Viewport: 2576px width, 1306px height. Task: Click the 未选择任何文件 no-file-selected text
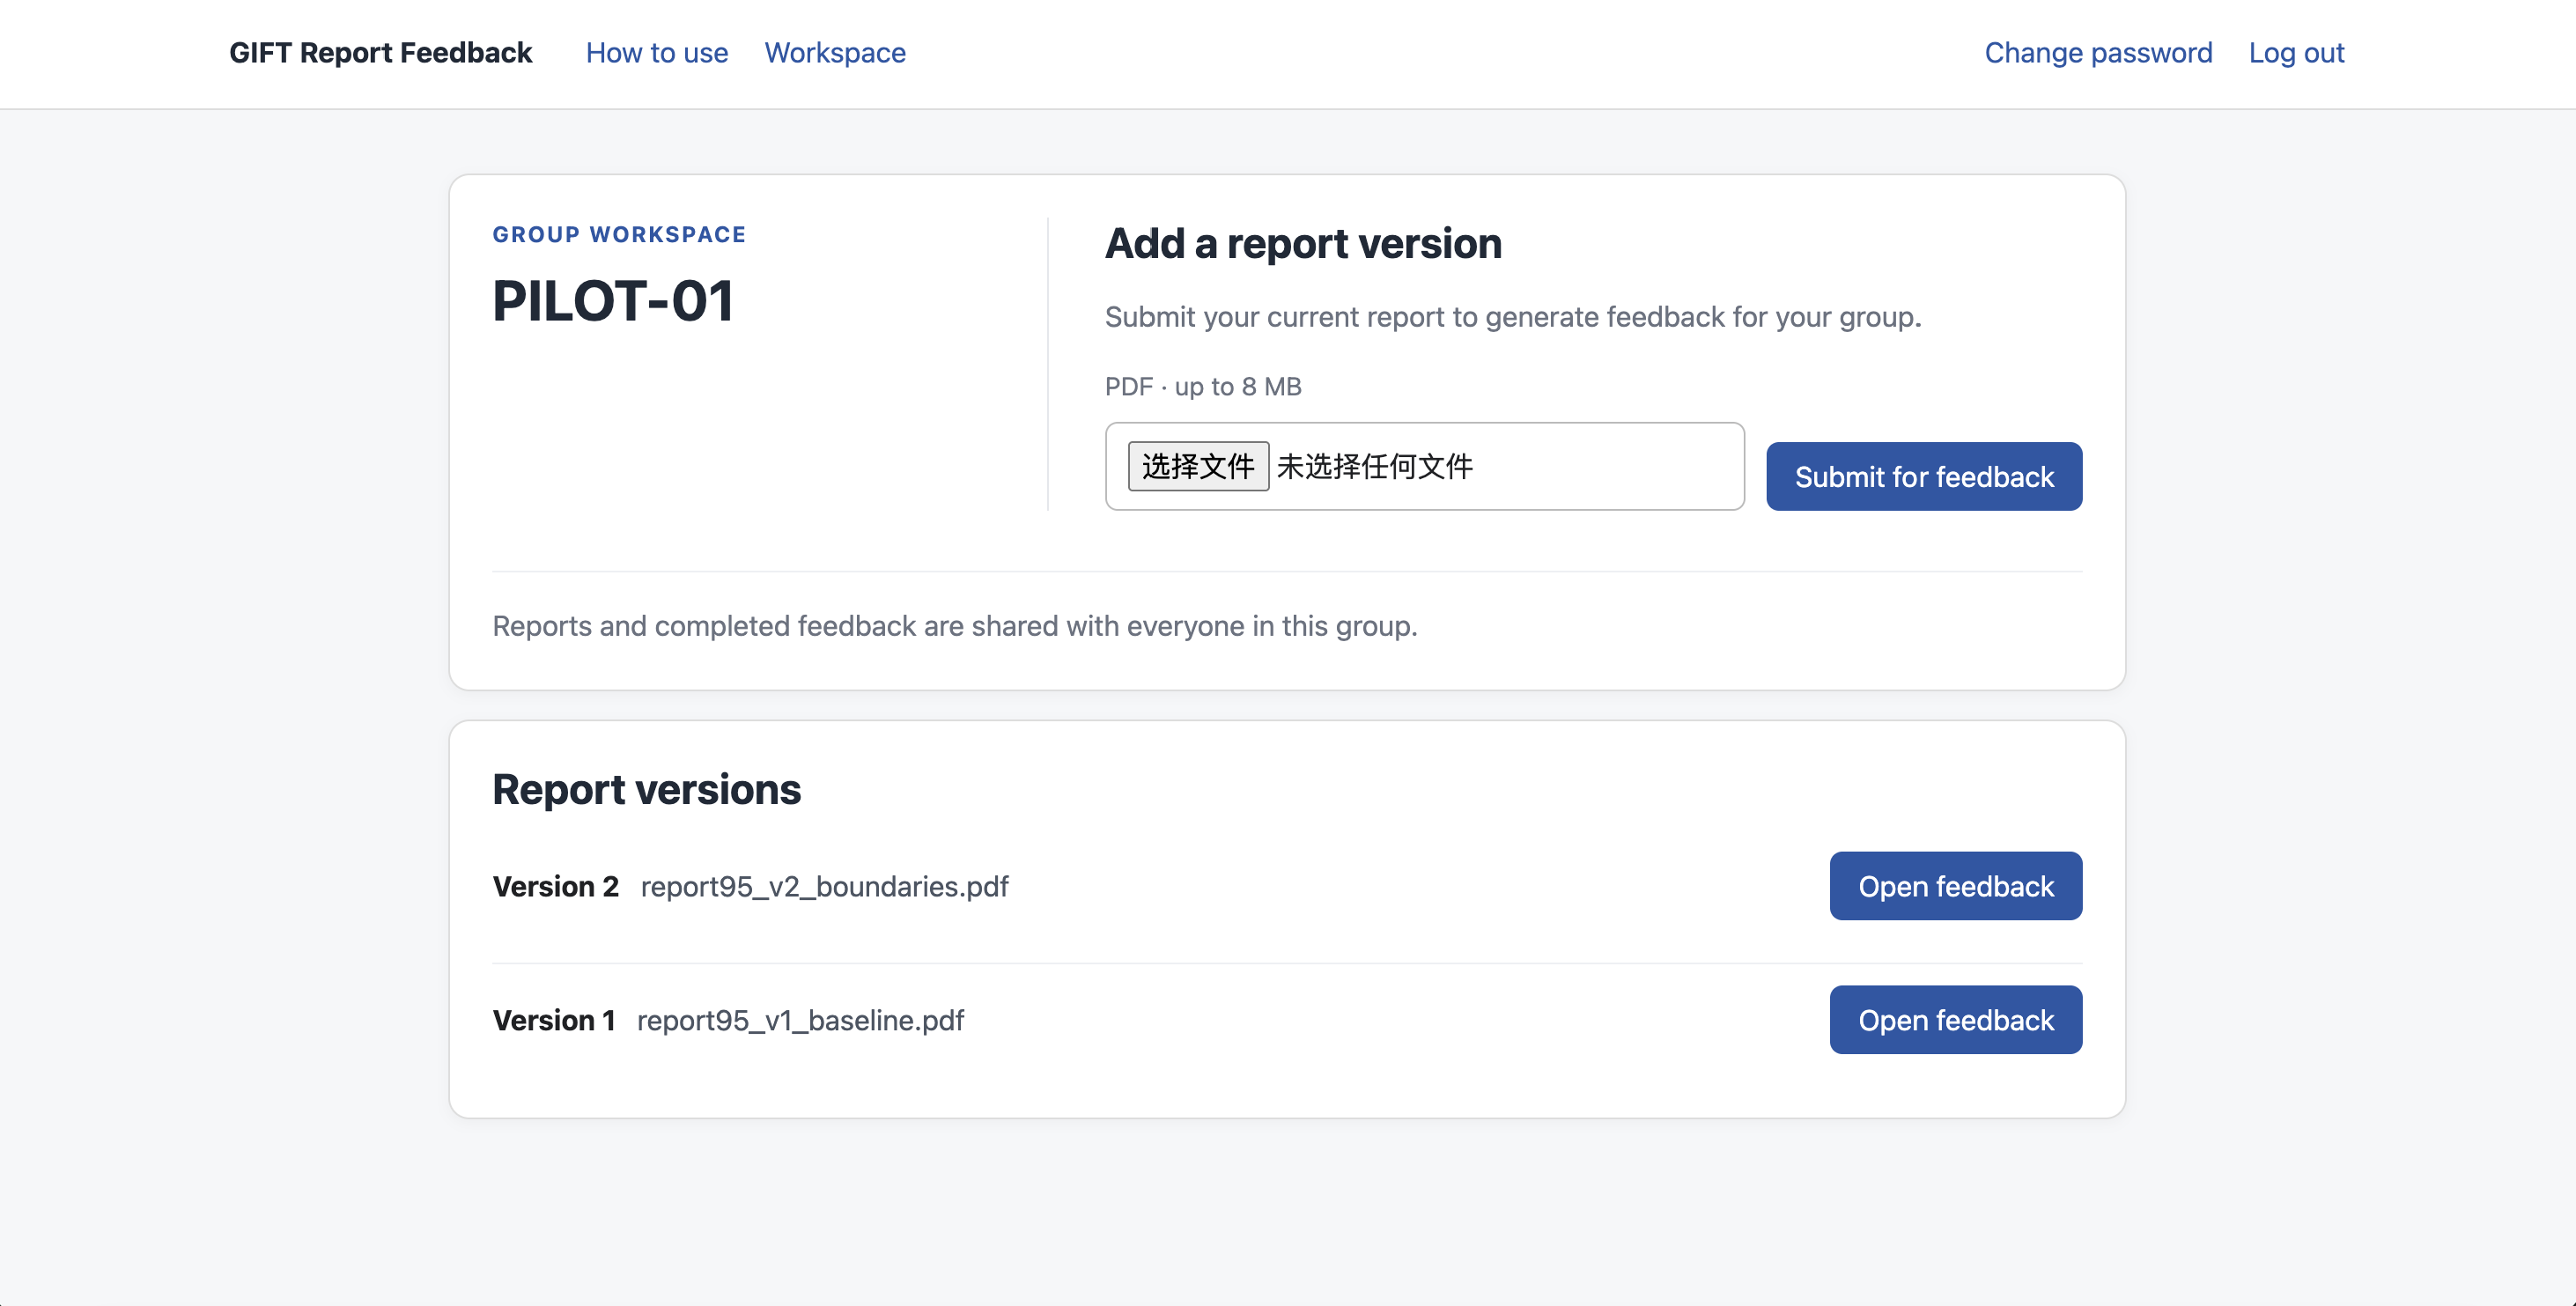coord(1375,466)
